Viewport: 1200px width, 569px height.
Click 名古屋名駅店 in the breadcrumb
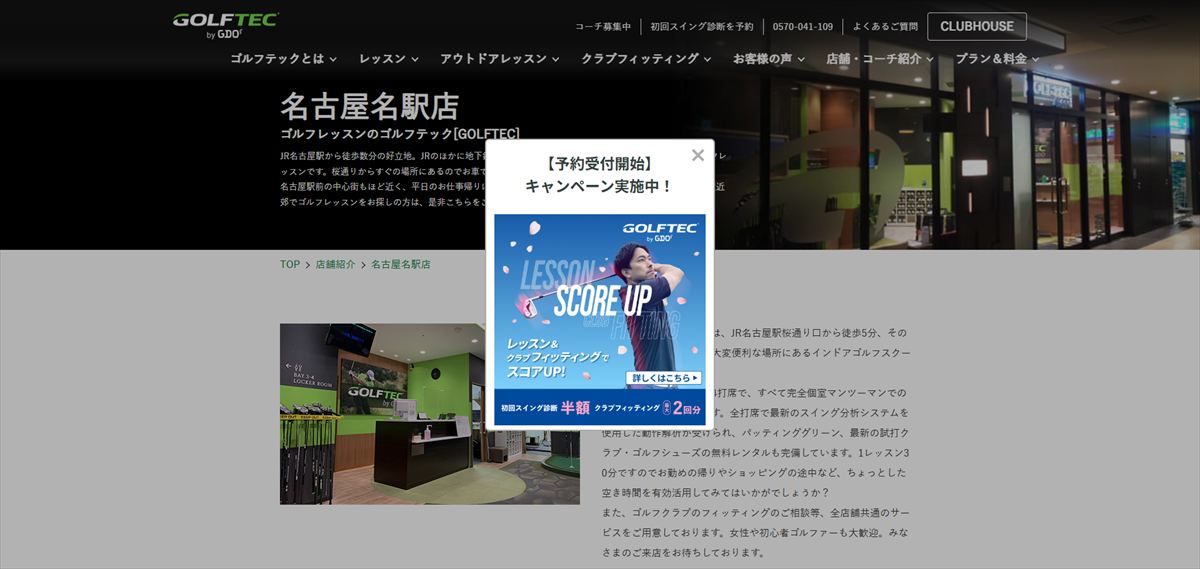[x=401, y=265]
